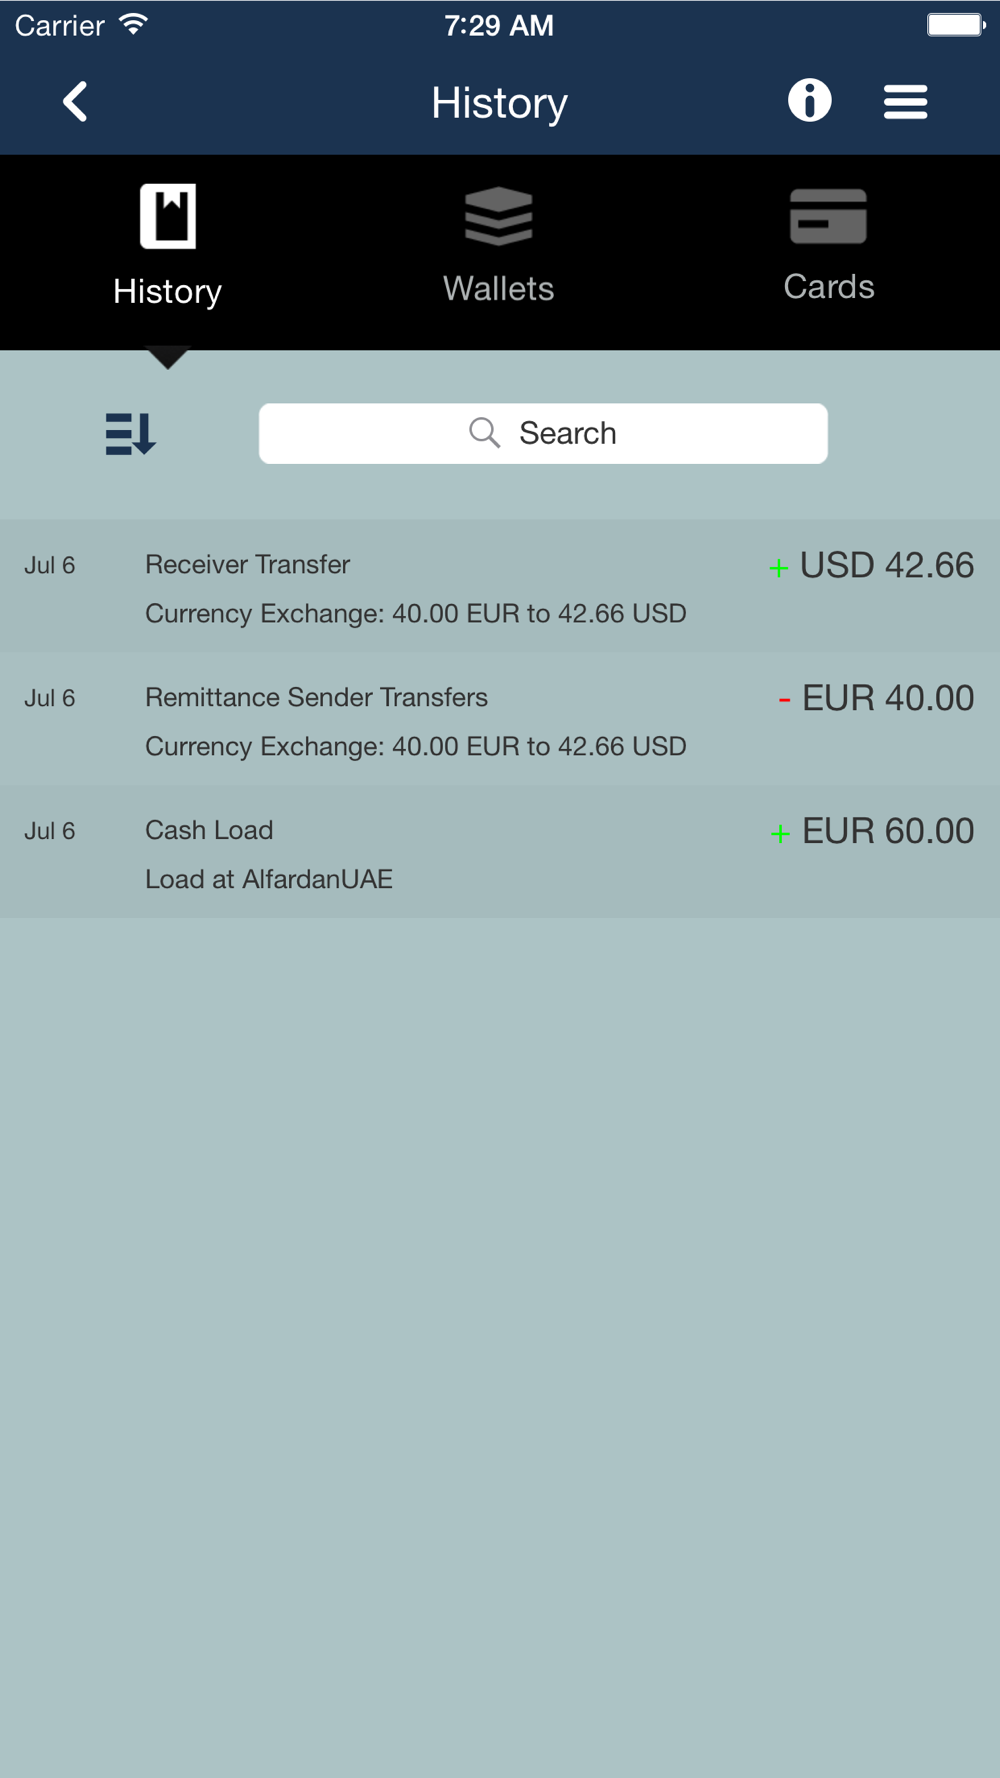Tap the Wallets stack icon
This screenshot has width=1000, height=1778.
[499, 216]
